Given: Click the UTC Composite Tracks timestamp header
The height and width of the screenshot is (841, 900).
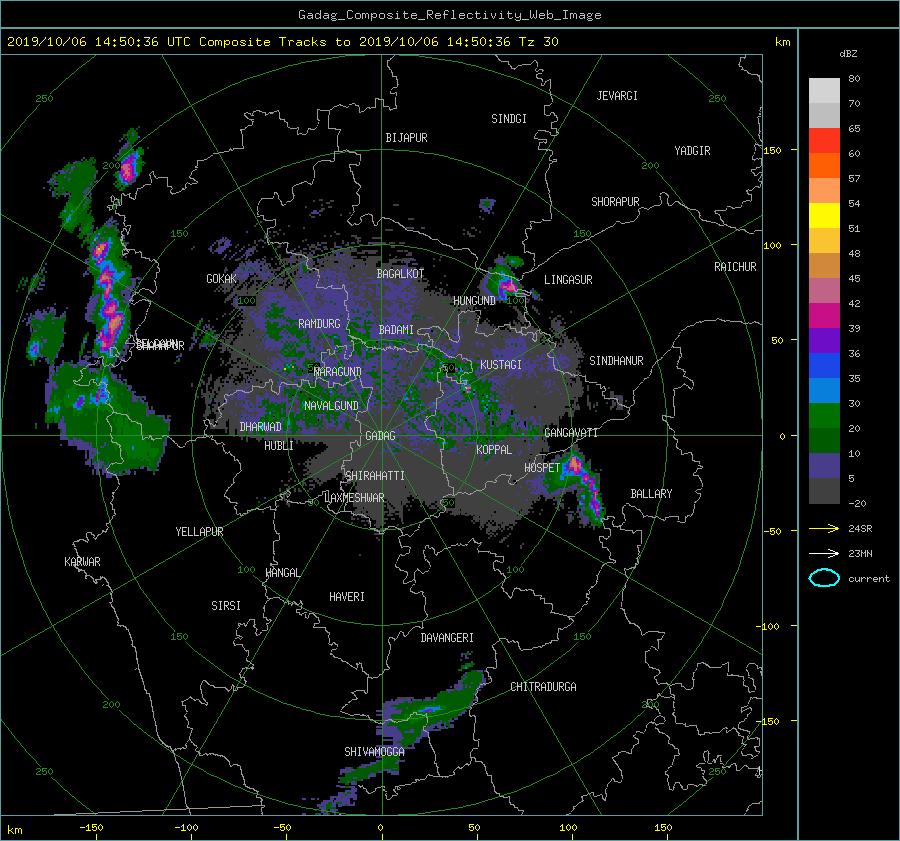Looking at the screenshot, I should point(282,42).
